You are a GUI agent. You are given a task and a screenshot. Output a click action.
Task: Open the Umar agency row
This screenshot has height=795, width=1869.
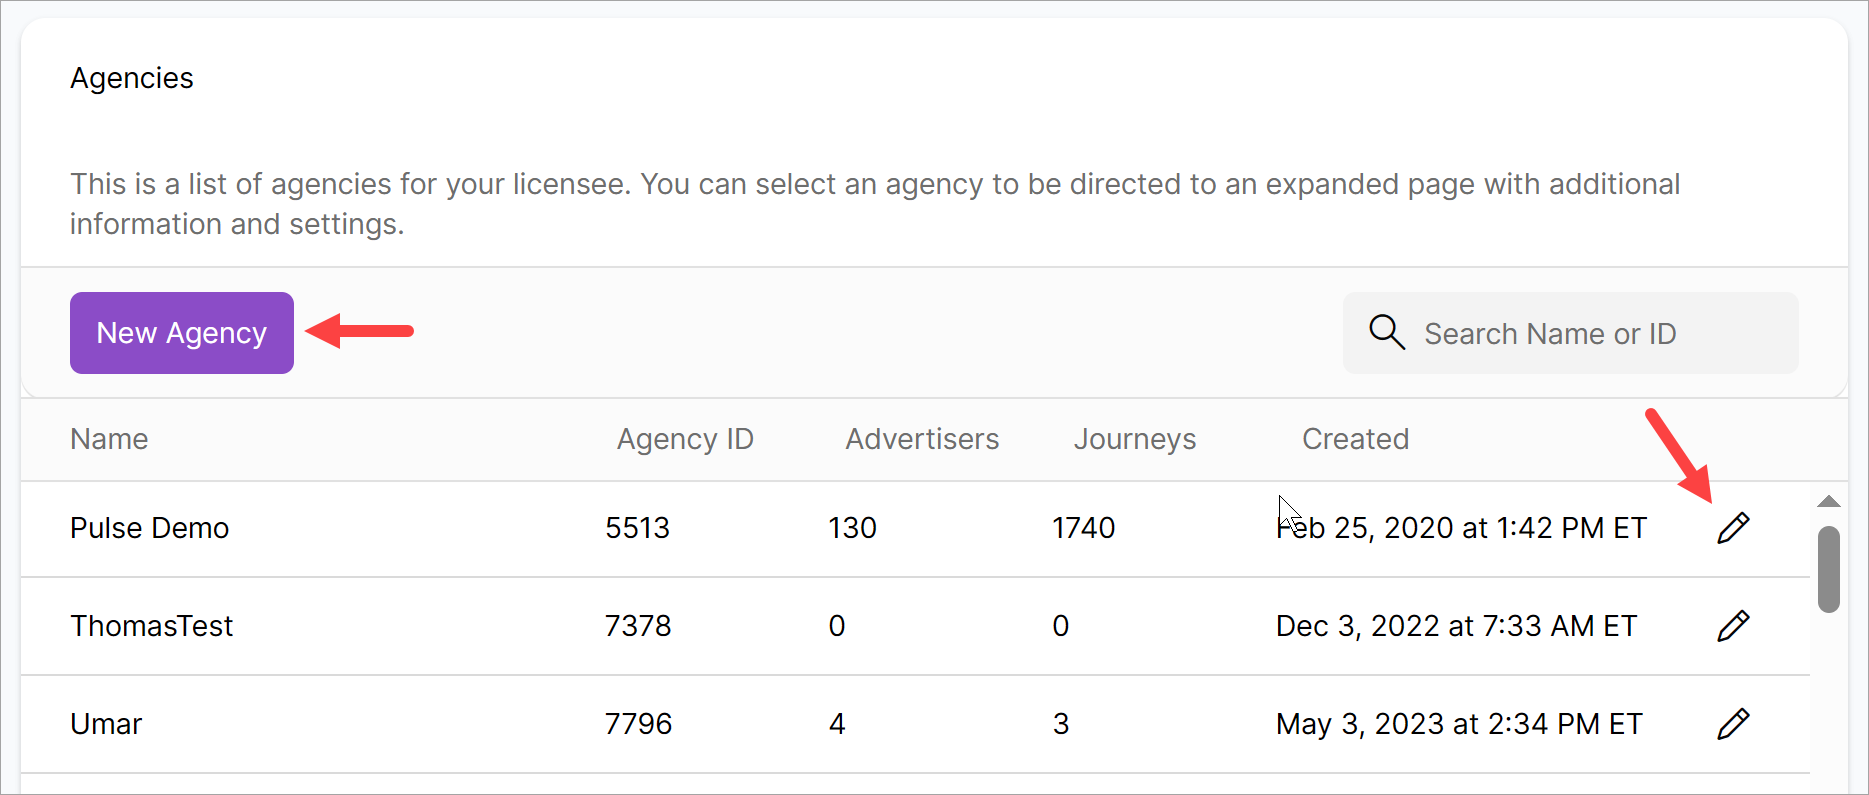coord(107,724)
